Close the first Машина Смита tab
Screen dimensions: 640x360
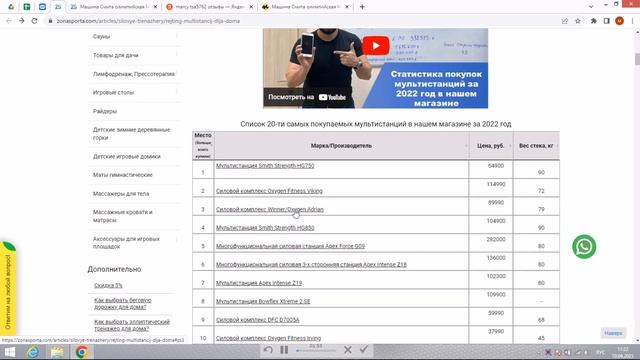(x=155, y=7)
